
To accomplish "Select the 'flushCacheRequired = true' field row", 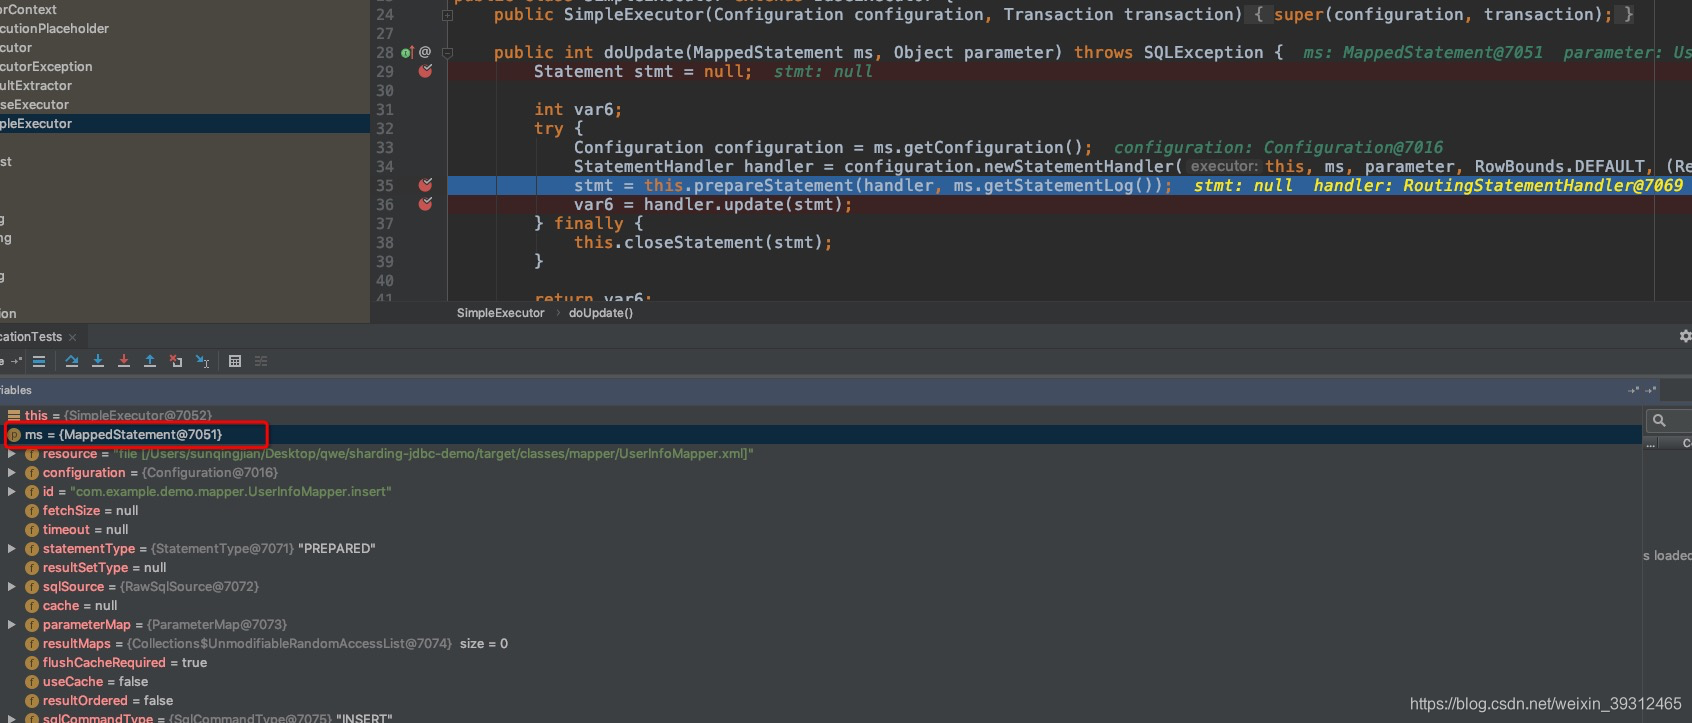I will click(820, 662).
